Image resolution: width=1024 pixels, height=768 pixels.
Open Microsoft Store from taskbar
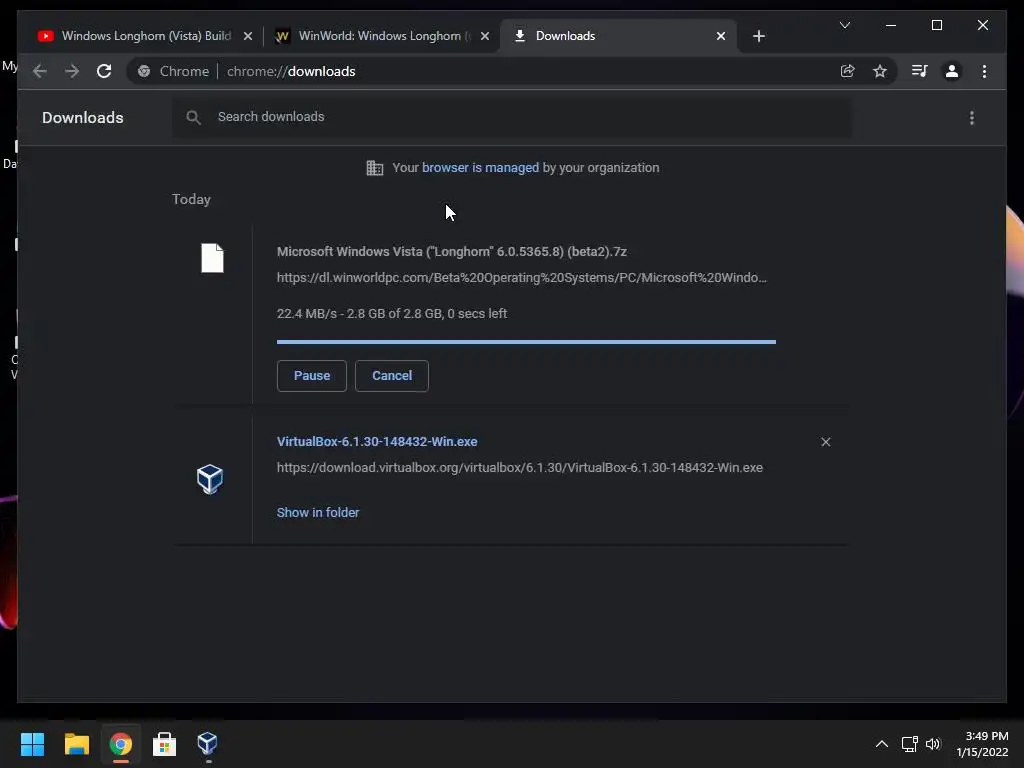(x=164, y=744)
